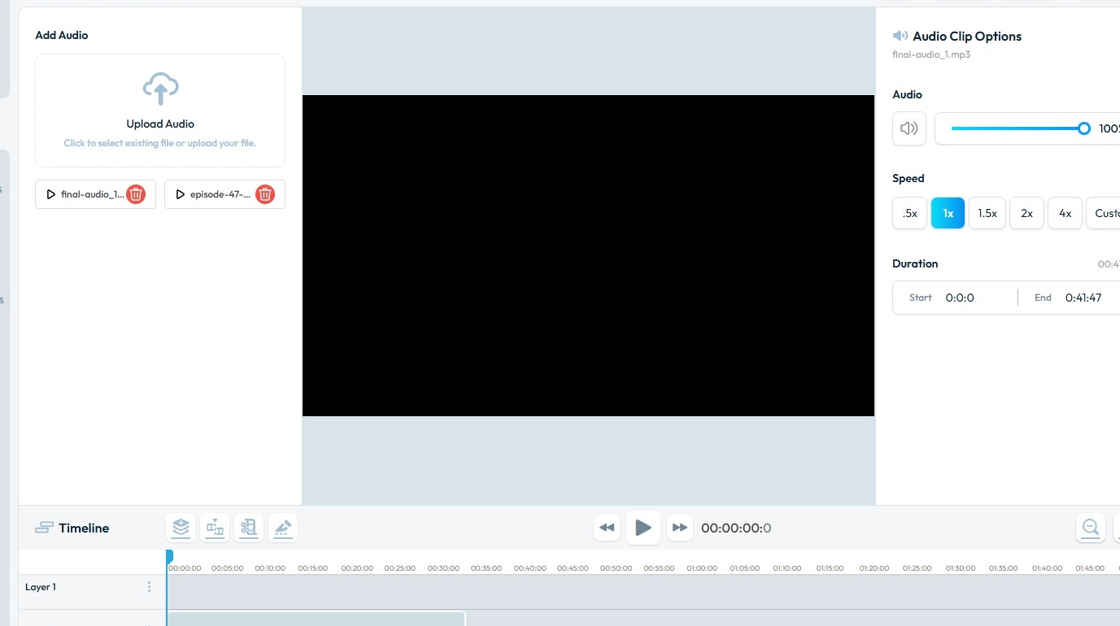
Task: Choose 4x playback speed
Action: pyautogui.click(x=1065, y=213)
